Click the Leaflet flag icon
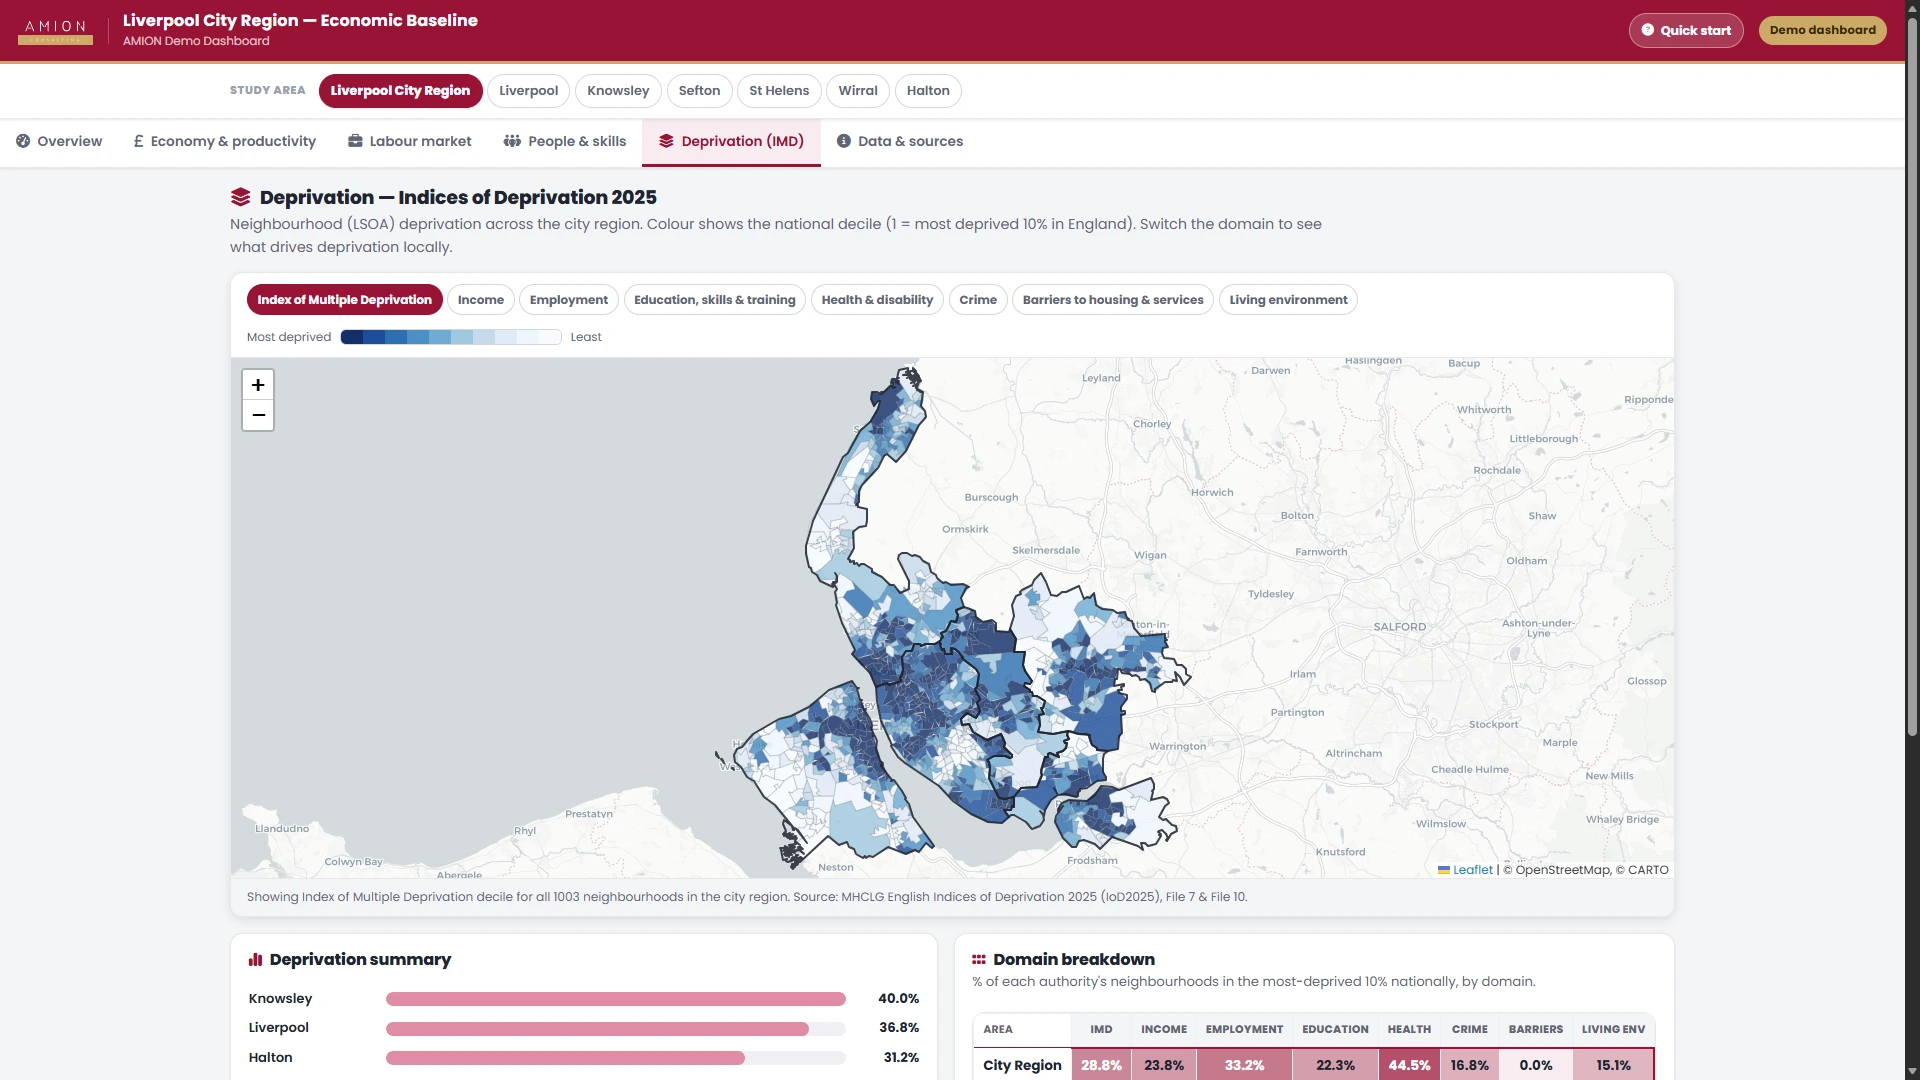 (1444, 870)
